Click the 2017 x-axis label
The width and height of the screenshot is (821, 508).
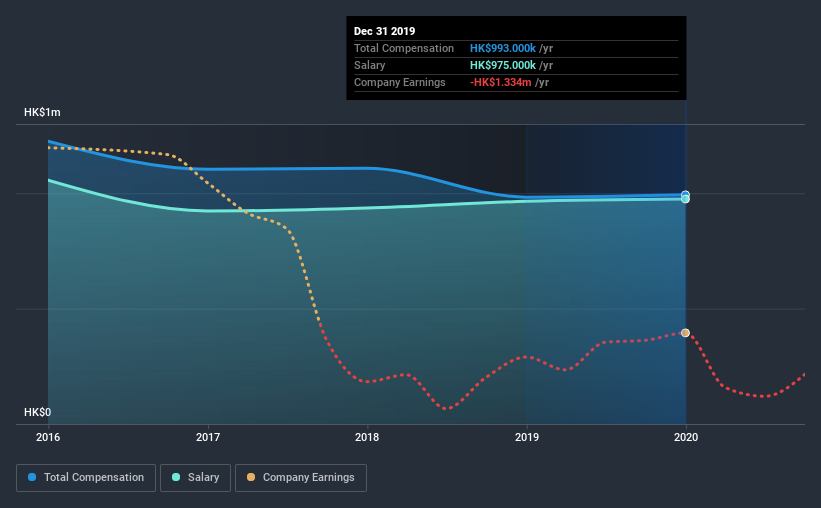coord(208,437)
